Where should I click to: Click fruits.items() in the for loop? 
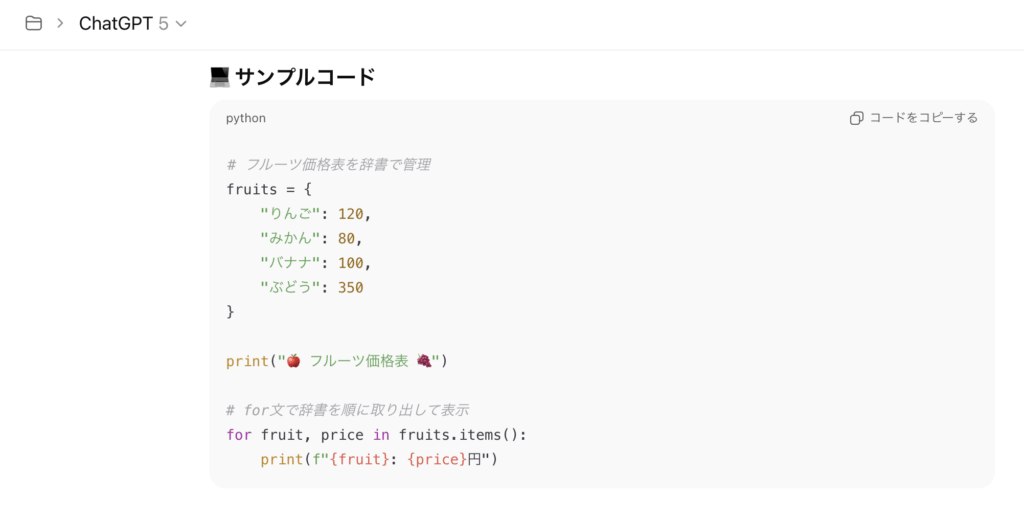pyautogui.click(x=459, y=435)
